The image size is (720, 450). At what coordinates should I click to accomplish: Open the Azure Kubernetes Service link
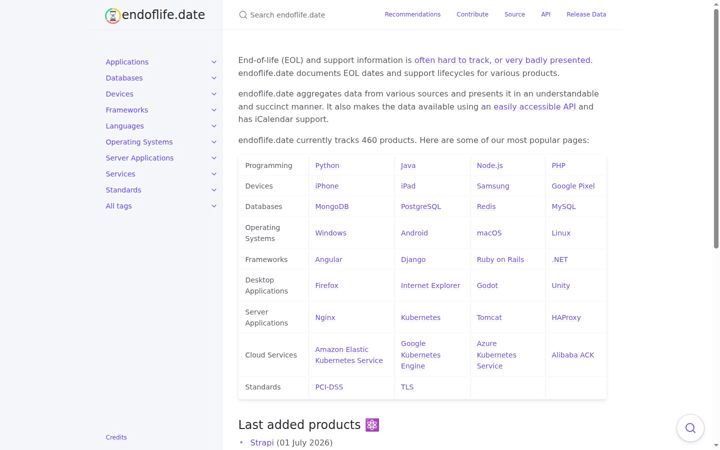496,355
